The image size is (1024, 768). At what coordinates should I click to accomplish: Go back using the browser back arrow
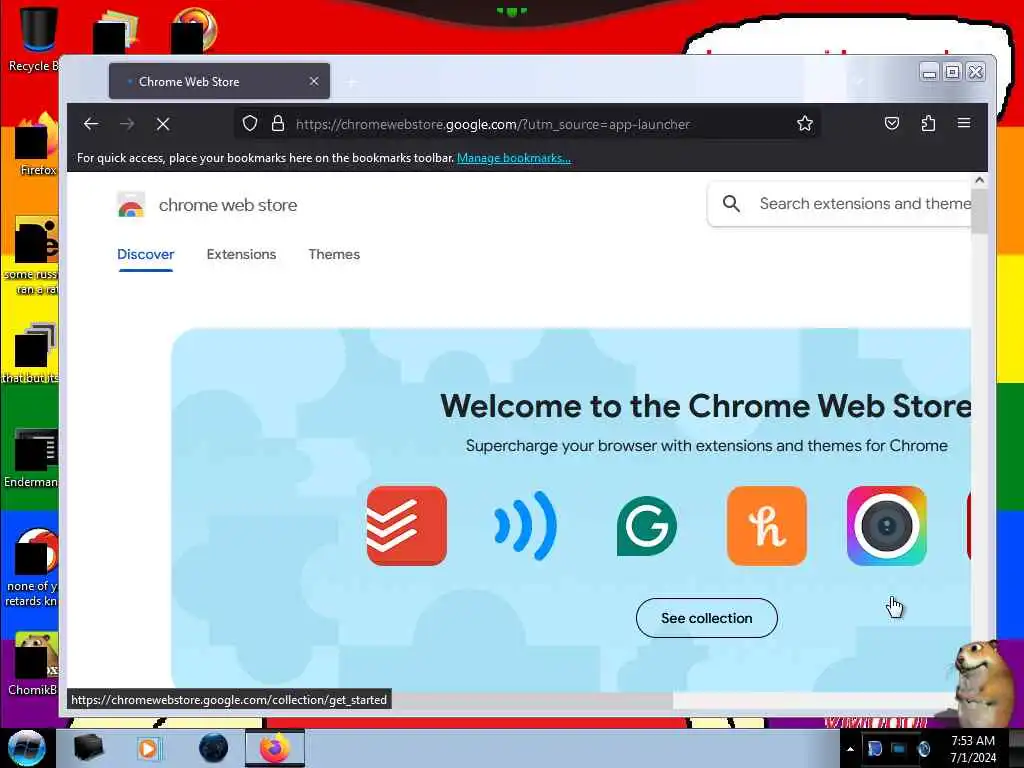91,124
